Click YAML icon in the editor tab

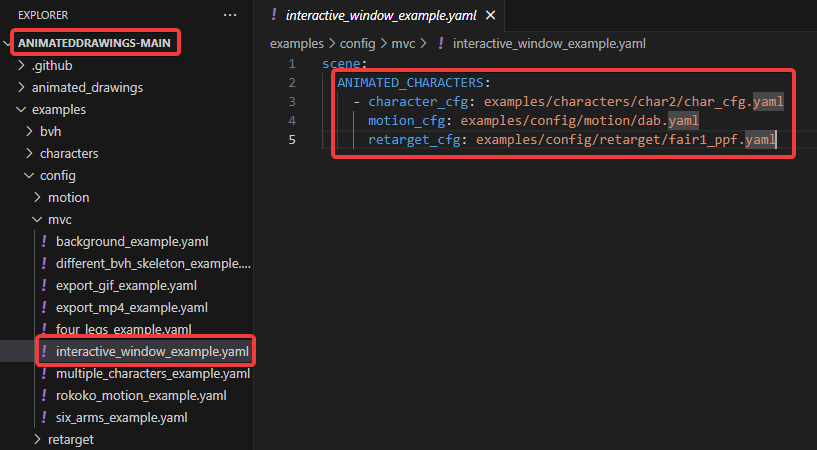point(274,15)
